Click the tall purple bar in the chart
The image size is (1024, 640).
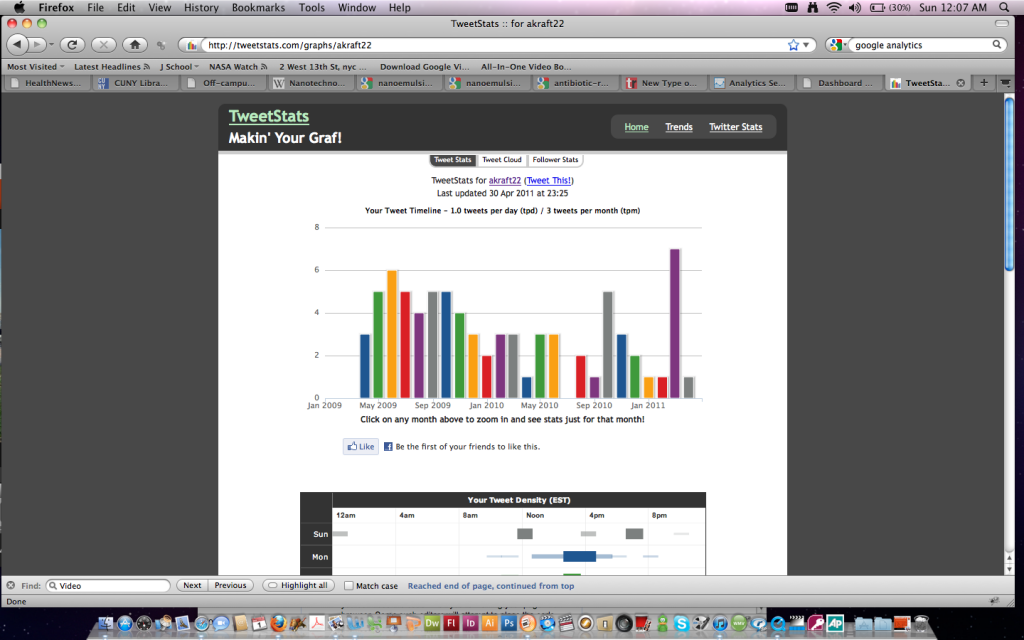(x=675, y=322)
